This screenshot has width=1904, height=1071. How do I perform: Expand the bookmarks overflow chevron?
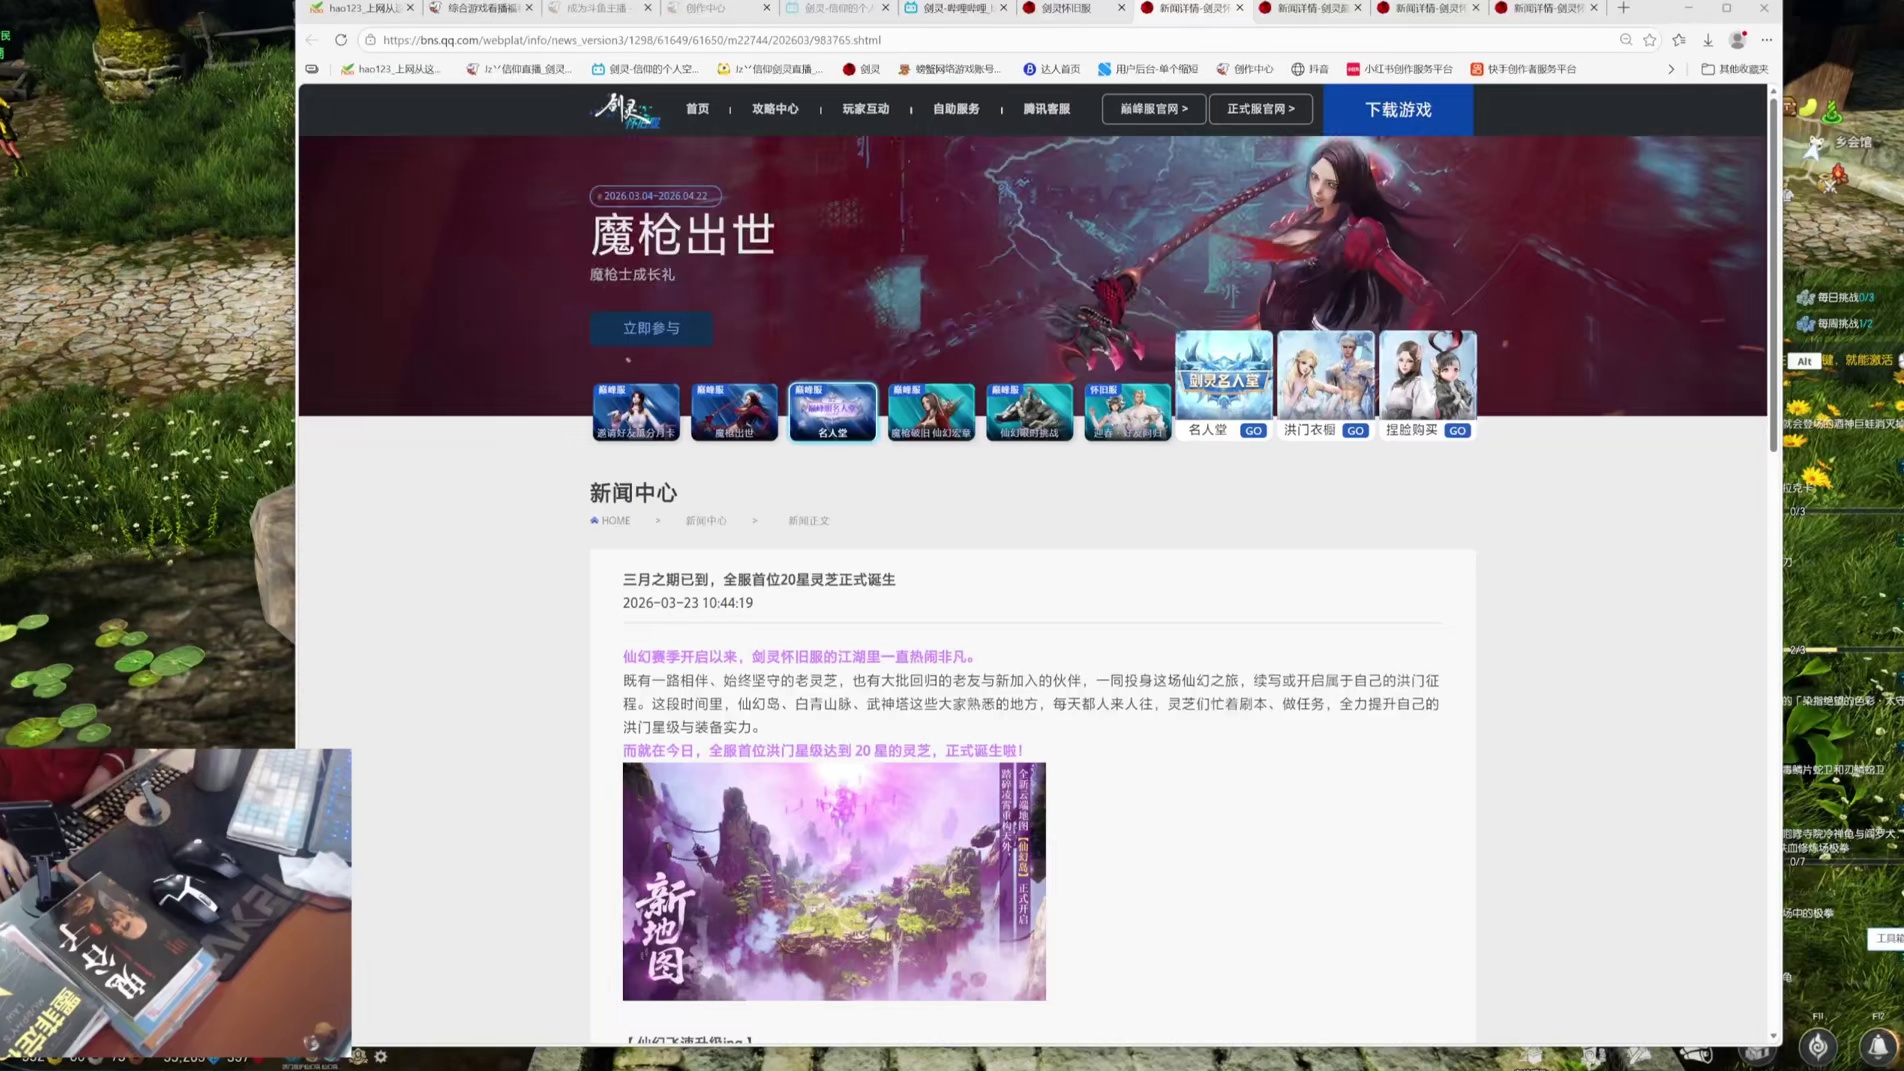(x=1671, y=69)
